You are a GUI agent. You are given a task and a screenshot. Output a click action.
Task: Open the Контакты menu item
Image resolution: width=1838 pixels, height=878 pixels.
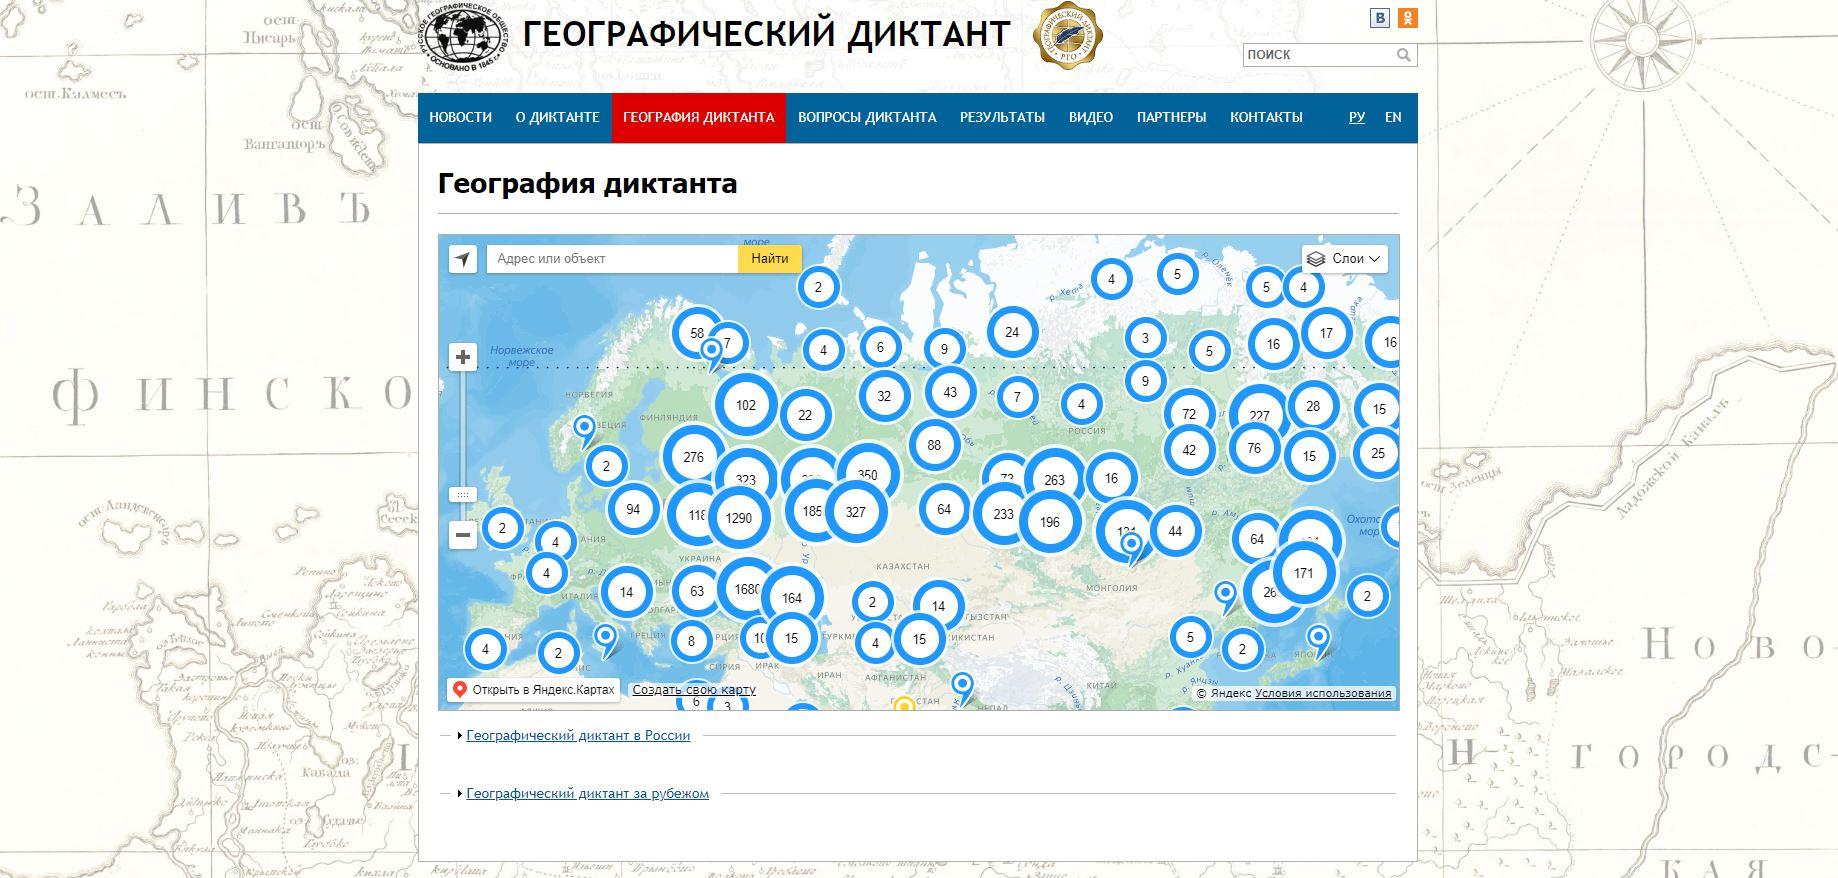1266,117
